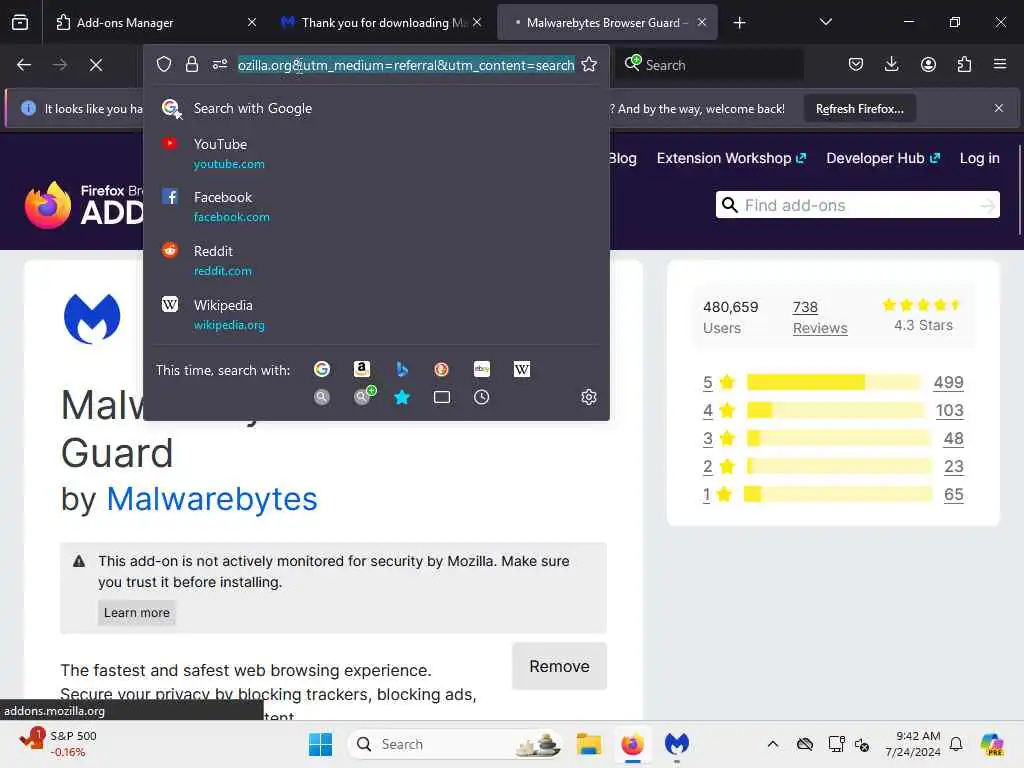
Task: Click Refresh Firefox button
Action: (859, 108)
